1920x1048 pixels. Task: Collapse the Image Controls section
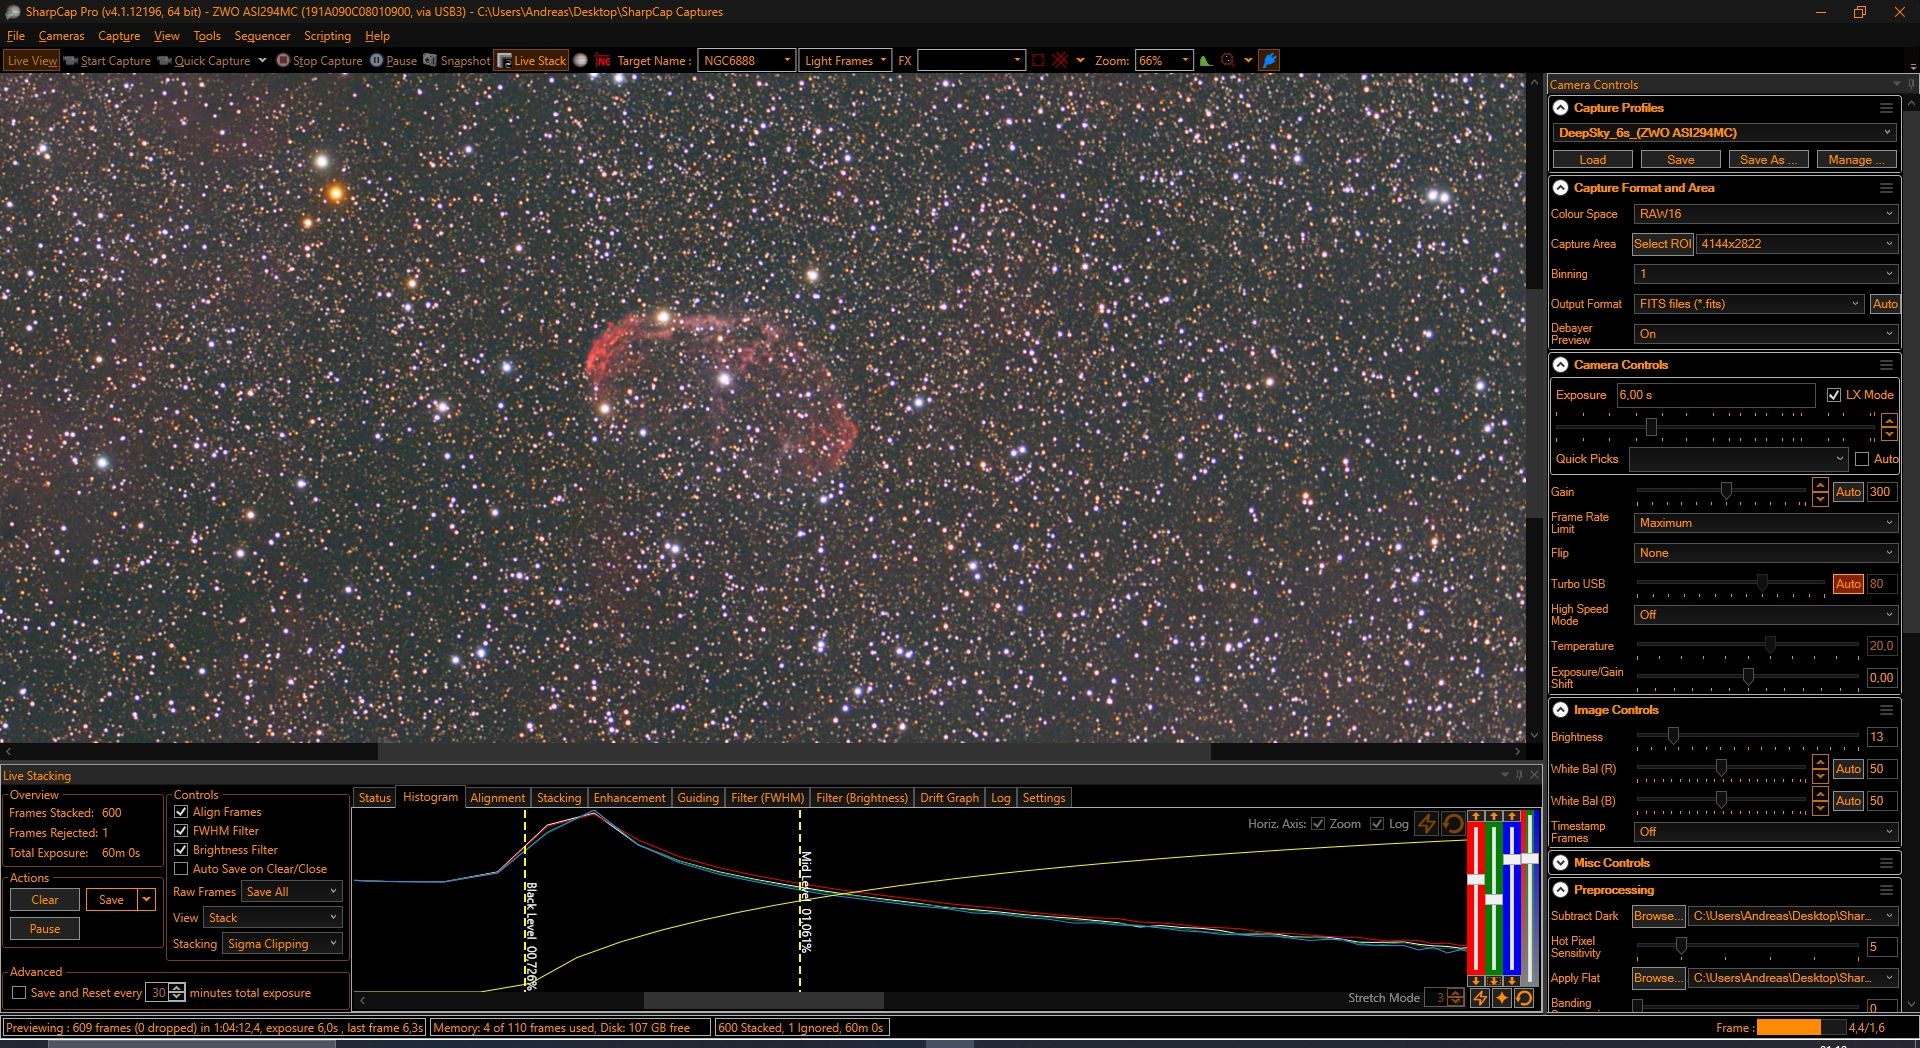click(1561, 710)
